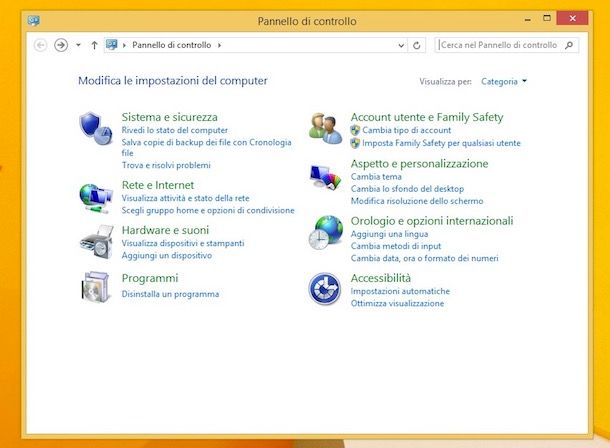Click shield icon beside Cambia tipo di account
Image resolution: width=610 pixels, height=448 pixels.
click(355, 130)
